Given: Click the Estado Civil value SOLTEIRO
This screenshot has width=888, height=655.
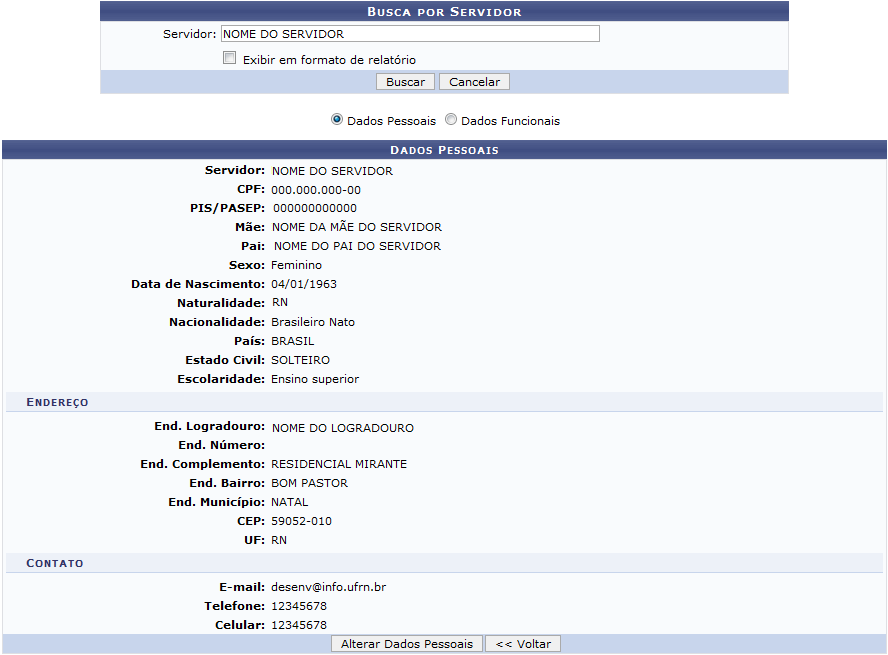Looking at the screenshot, I should pyautogui.click(x=300, y=360).
